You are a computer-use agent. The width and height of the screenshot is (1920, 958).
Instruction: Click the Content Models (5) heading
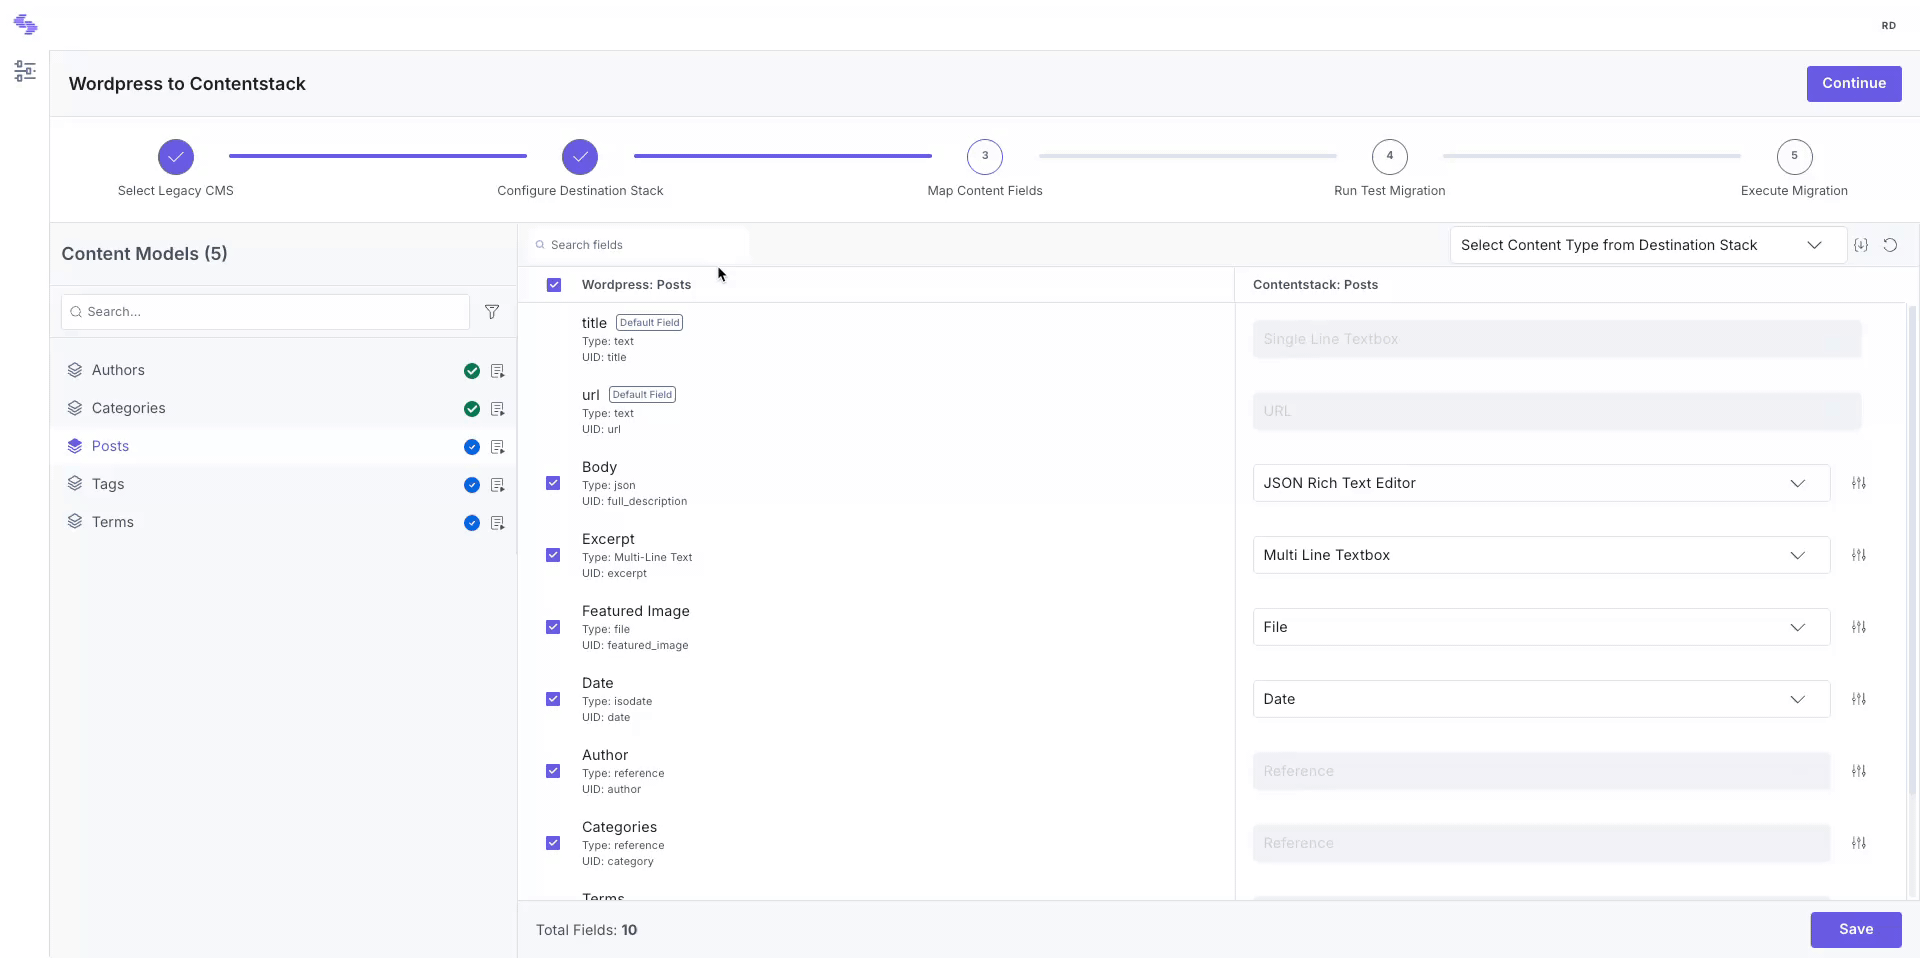[144, 254]
